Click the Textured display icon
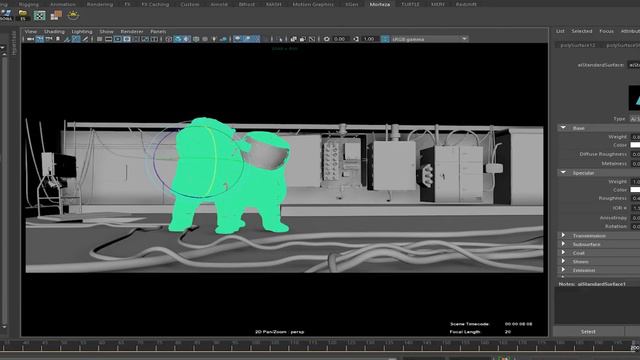Image resolution: width=640 pixels, height=360 pixels. 205,39
